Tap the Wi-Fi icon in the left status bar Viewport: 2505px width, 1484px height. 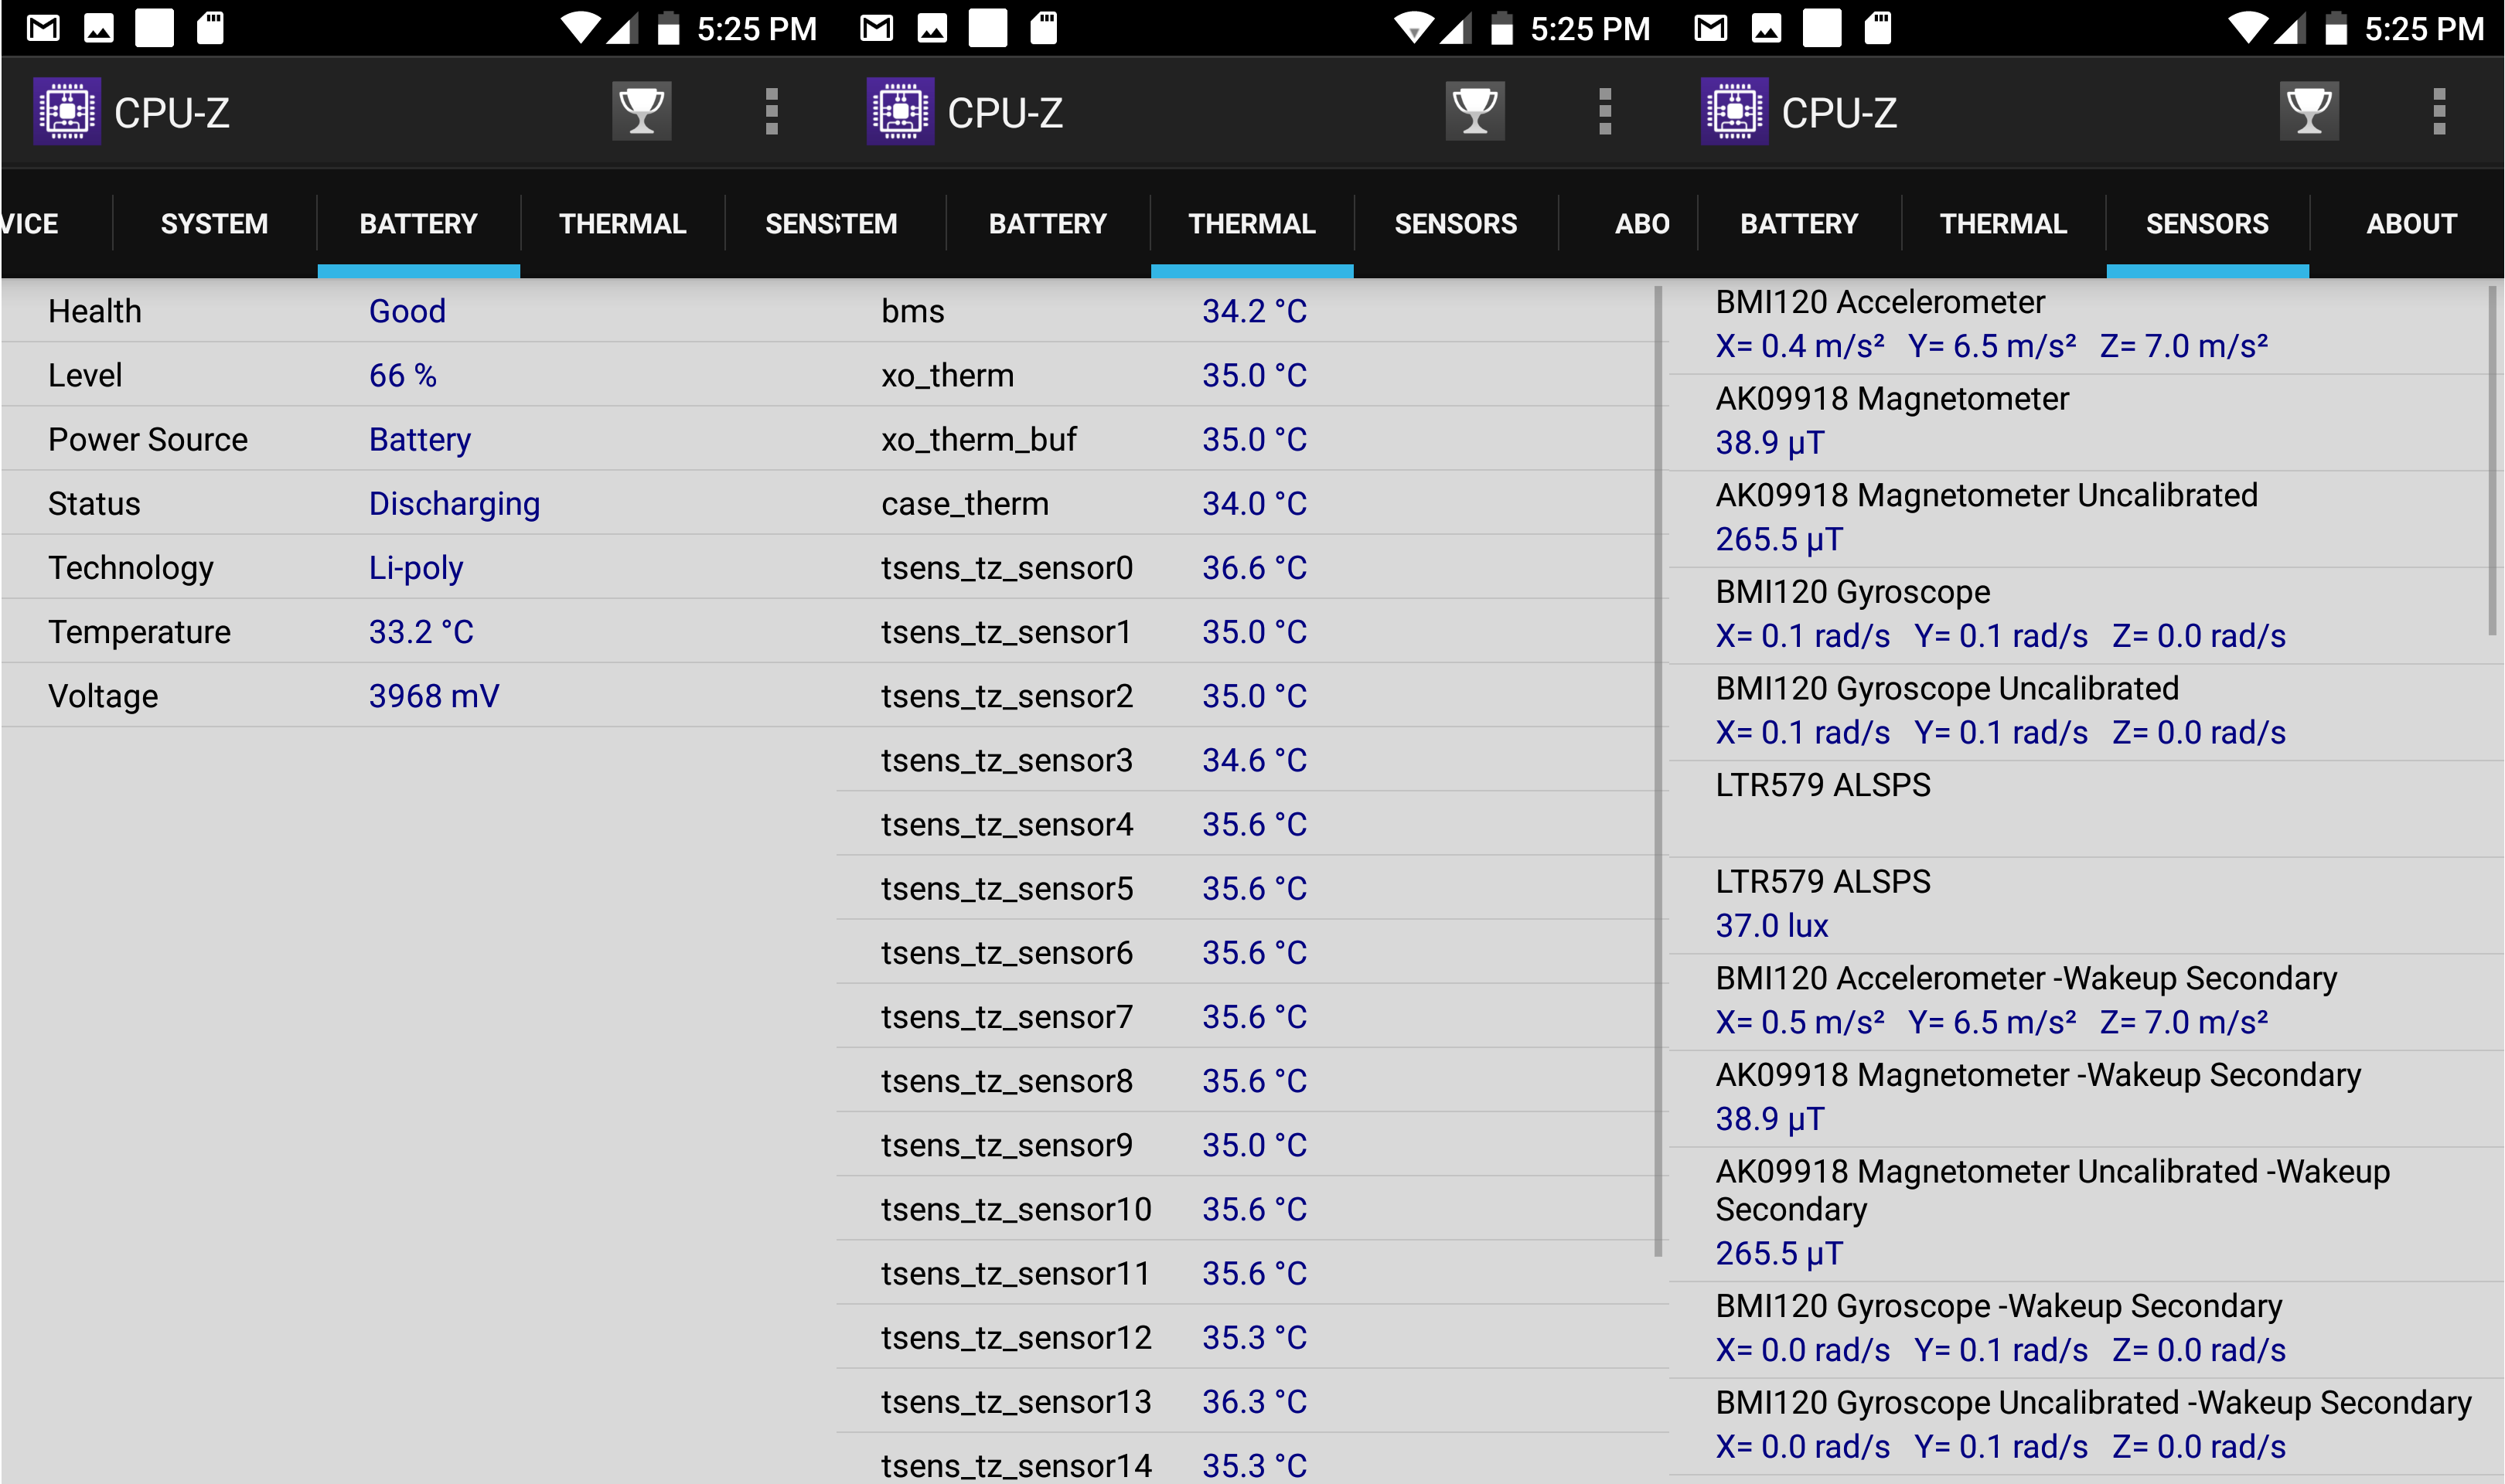point(579,28)
